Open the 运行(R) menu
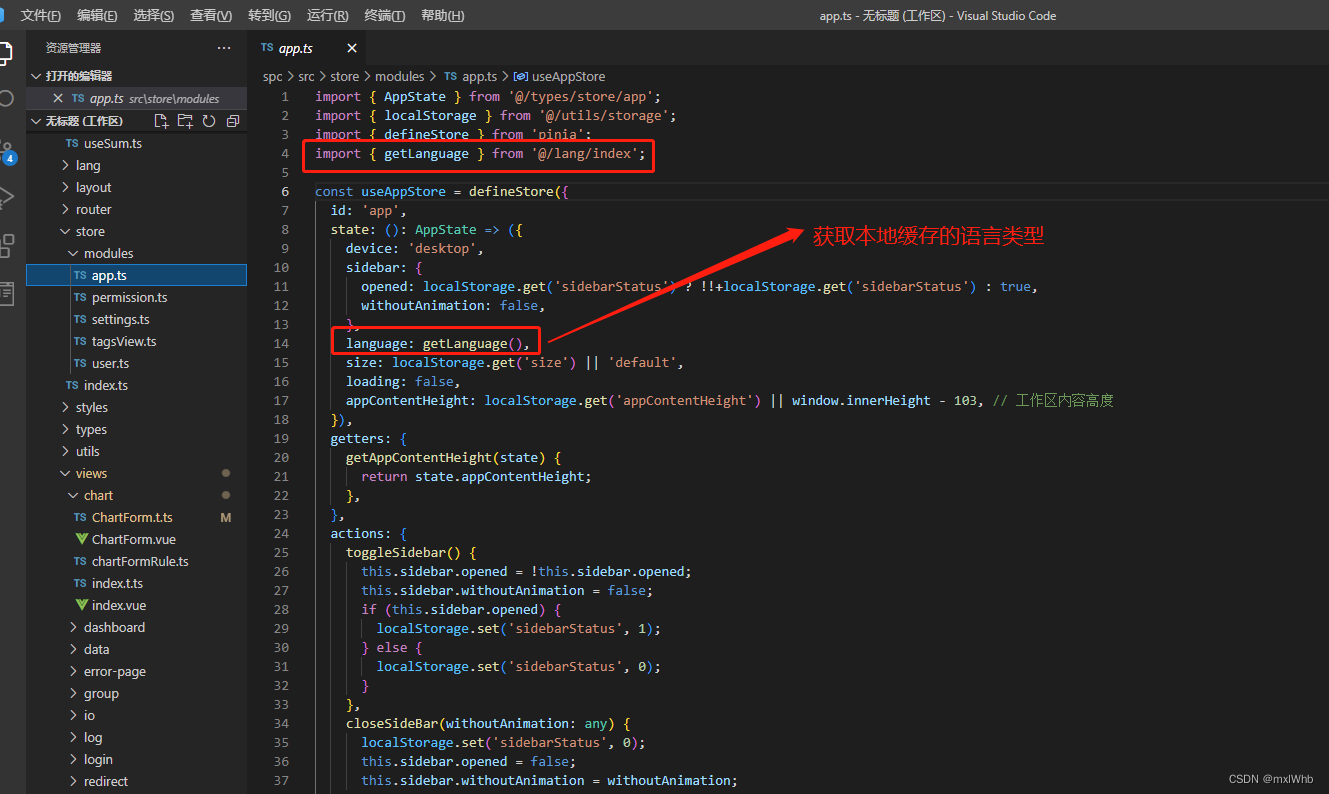The height and width of the screenshot is (794, 1329). [328, 16]
